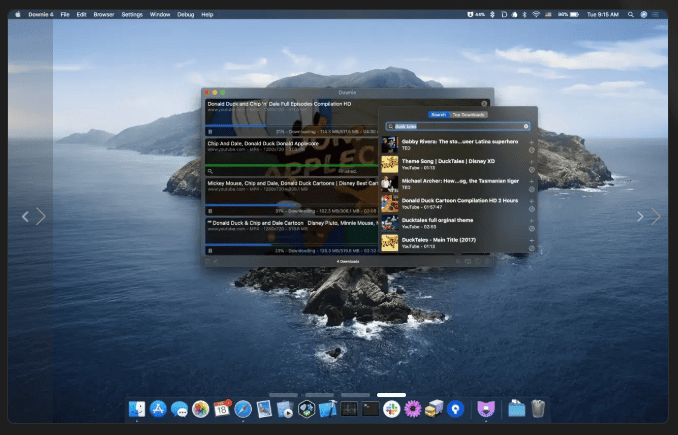Launch App Store from the Dock
The image size is (678, 435).
click(x=158, y=409)
